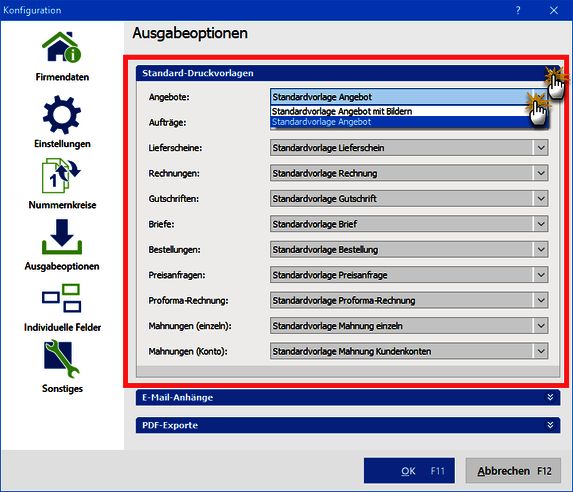Click the 'Briefe:' field label
This screenshot has width=573, height=492.
click(161, 224)
